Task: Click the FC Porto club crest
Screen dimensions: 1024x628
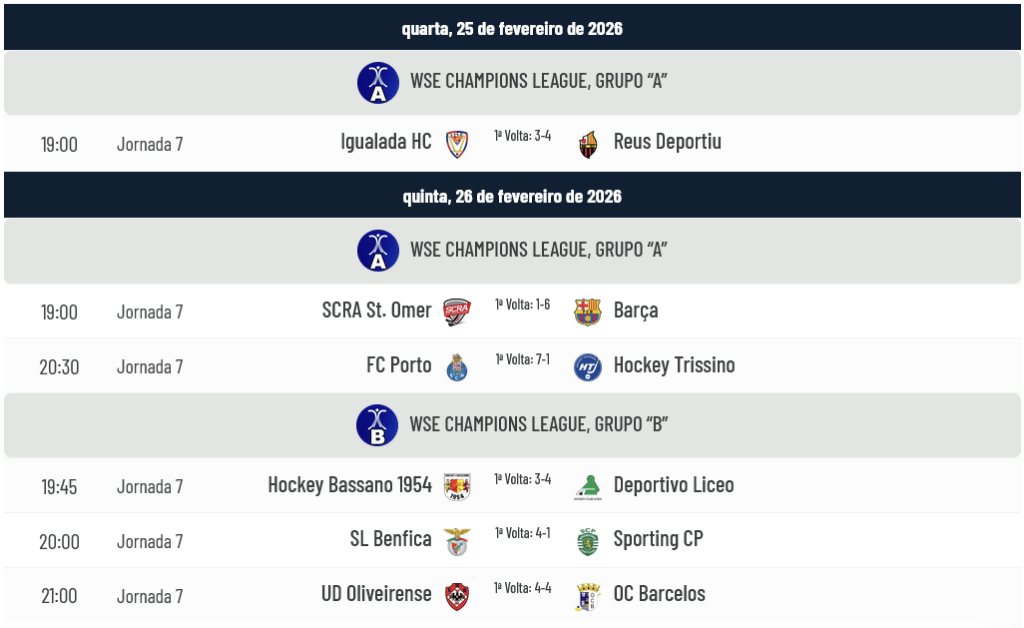Action: point(457,367)
